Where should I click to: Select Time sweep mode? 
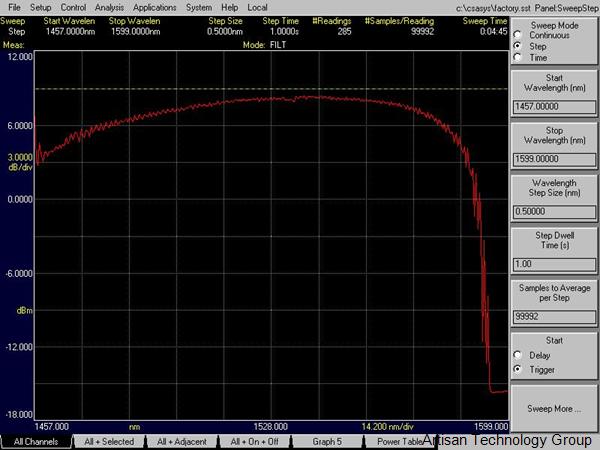click(516, 57)
